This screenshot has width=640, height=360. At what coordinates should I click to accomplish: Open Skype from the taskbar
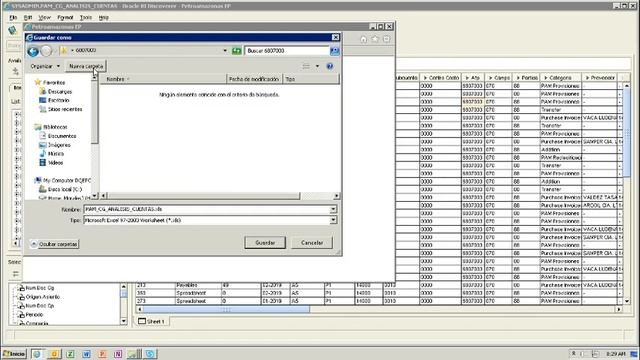pyautogui.click(x=150, y=354)
